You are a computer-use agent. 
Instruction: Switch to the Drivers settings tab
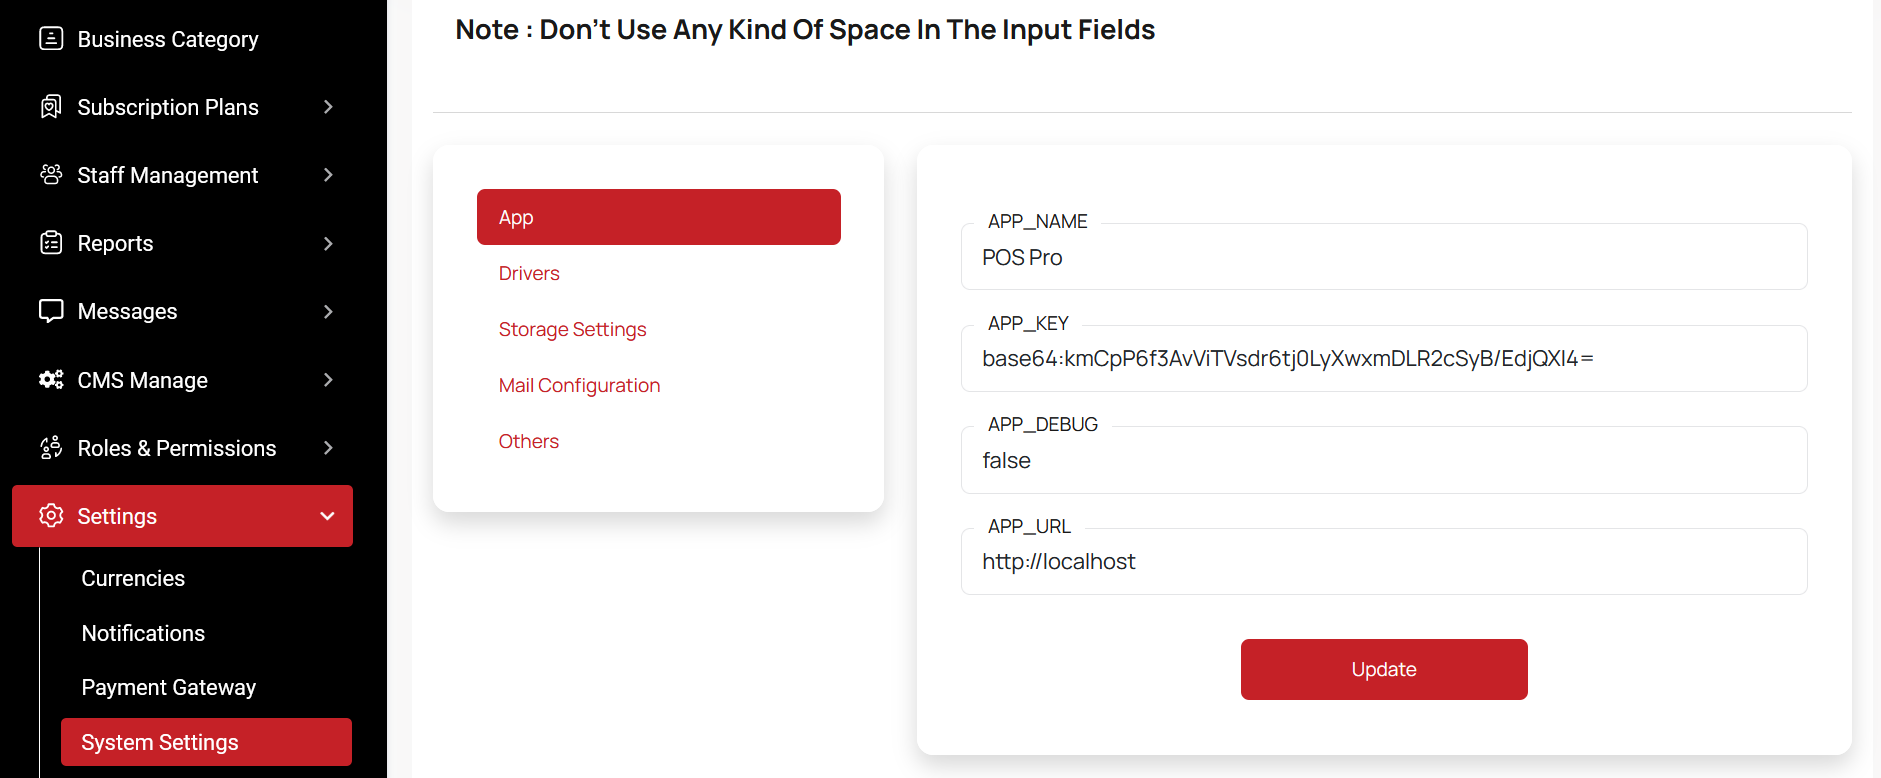pos(529,273)
